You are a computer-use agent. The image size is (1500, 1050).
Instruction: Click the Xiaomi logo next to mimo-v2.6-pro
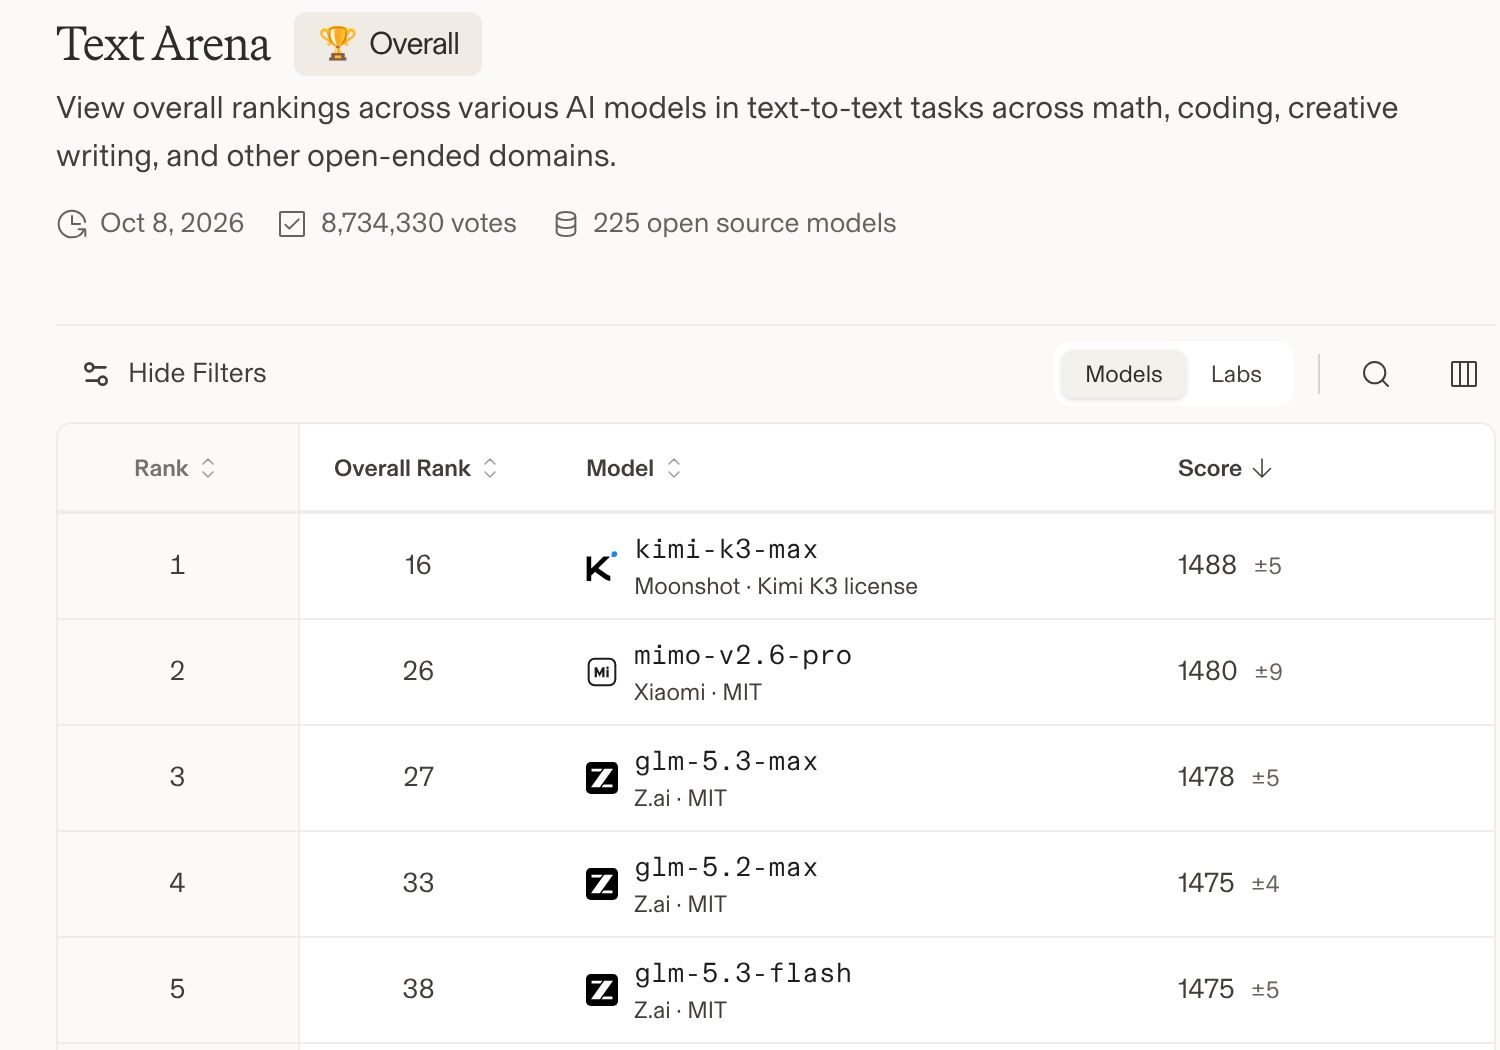click(x=601, y=672)
